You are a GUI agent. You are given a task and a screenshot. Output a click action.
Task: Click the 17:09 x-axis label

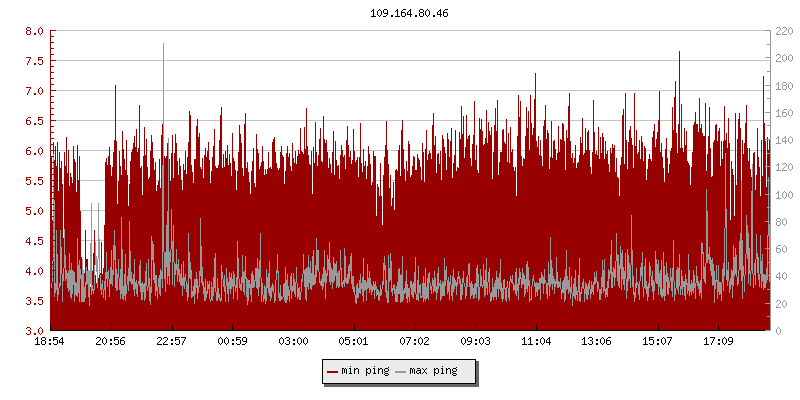[718, 342]
